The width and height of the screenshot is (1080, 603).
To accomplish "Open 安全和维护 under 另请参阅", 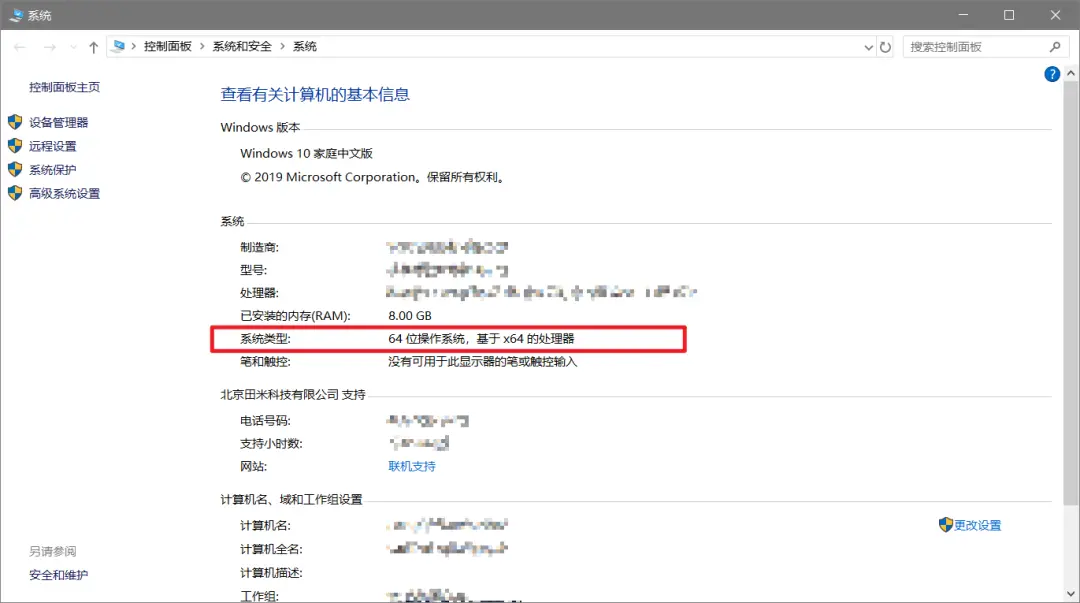I will pos(58,575).
